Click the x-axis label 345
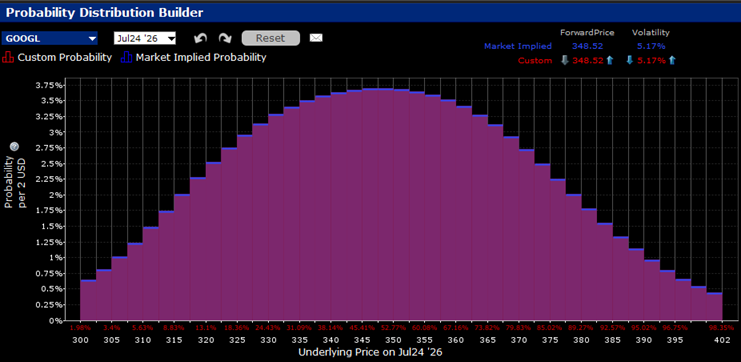741x362 pixels. click(362, 340)
